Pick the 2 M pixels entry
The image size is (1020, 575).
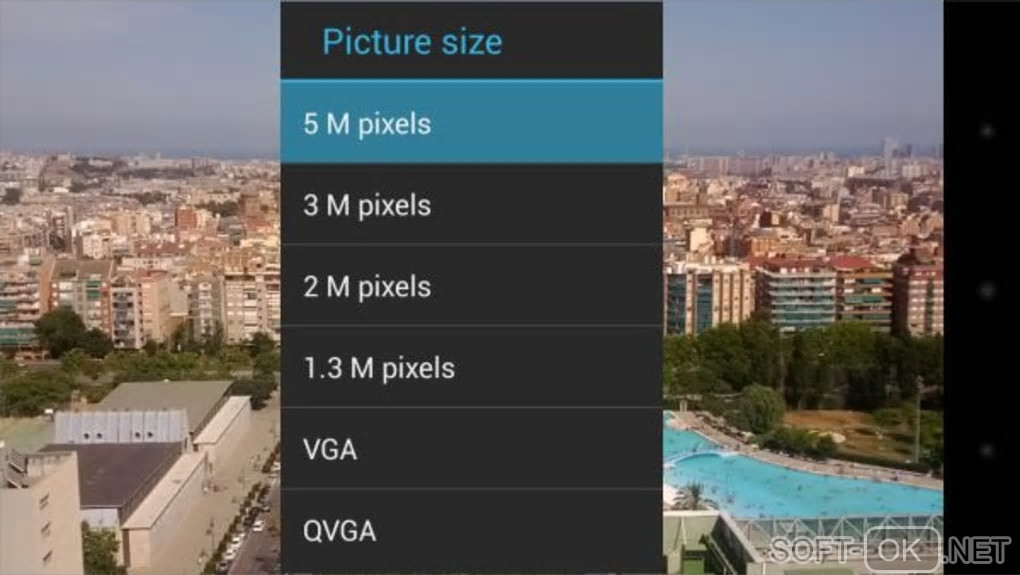tap(472, 286)
